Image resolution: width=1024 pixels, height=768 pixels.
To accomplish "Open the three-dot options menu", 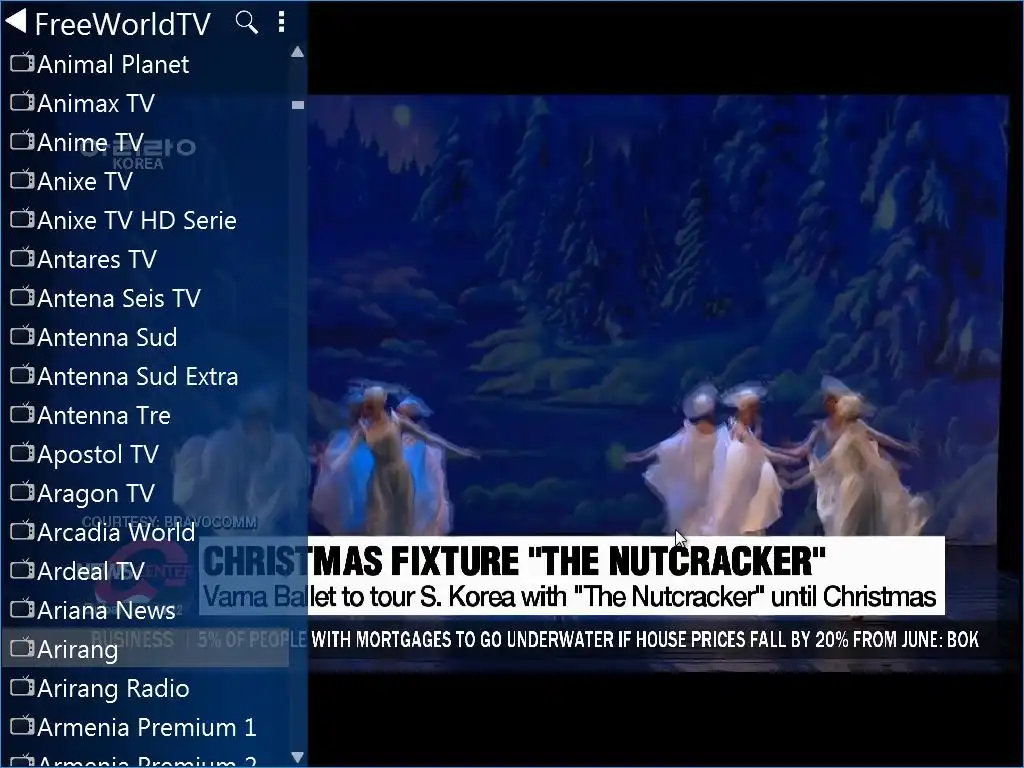I will (281, 22).
